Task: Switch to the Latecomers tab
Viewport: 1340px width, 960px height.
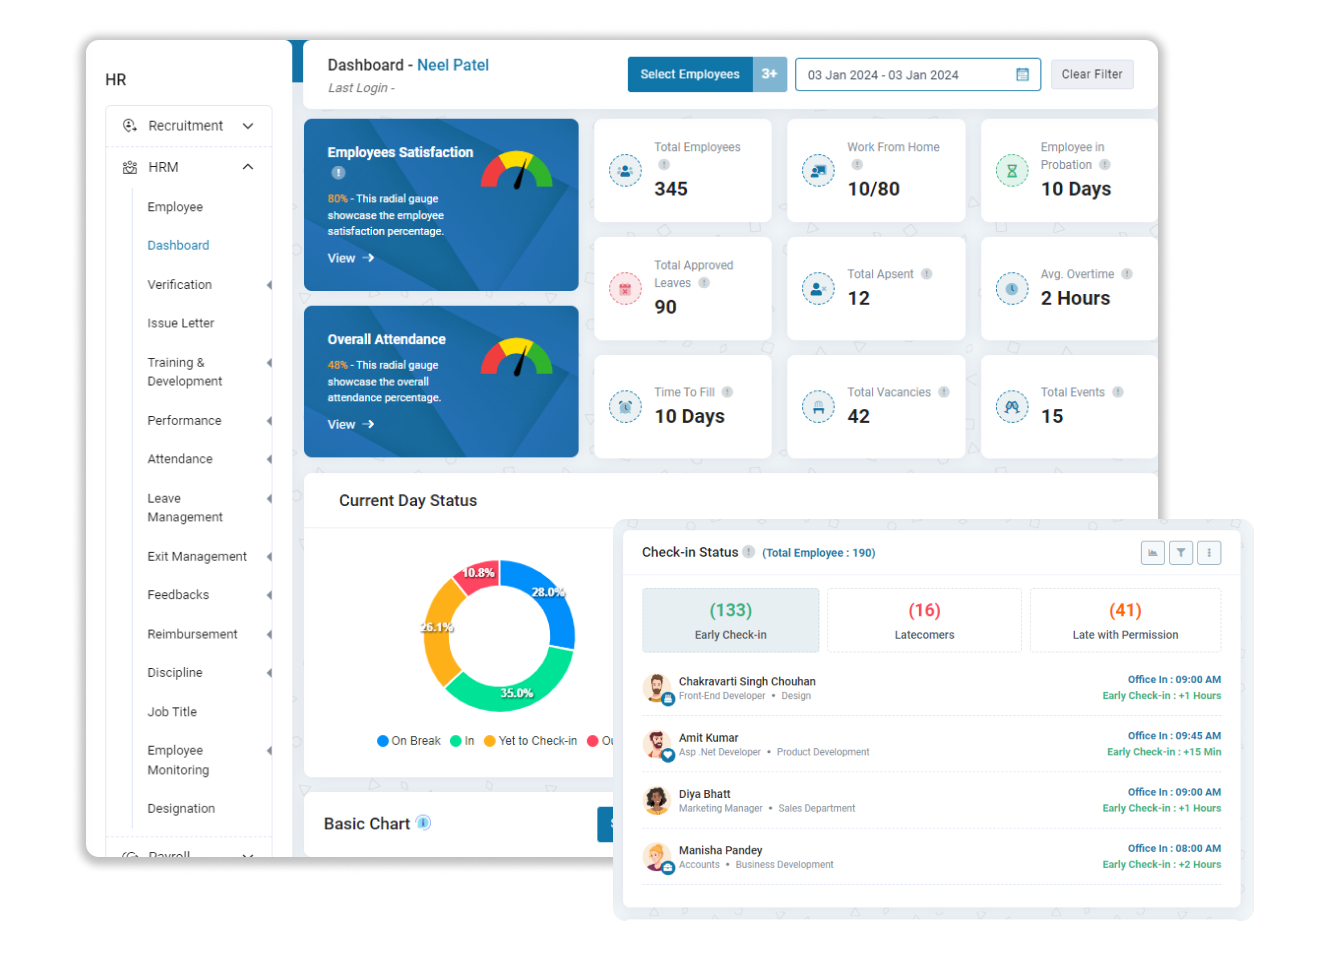Action: click(x=924, y=620)
